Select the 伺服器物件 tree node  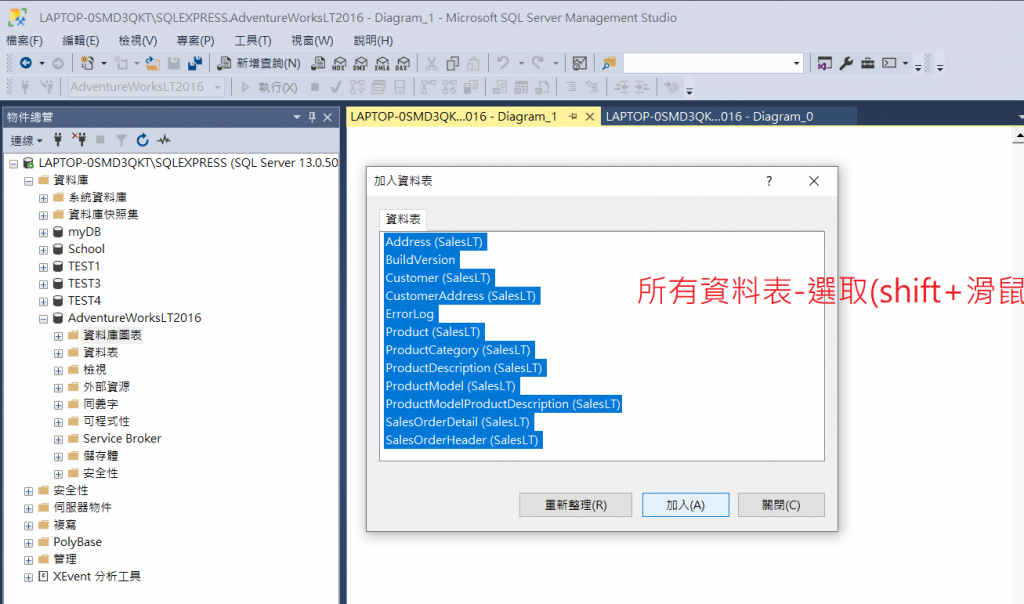(82, 507)
